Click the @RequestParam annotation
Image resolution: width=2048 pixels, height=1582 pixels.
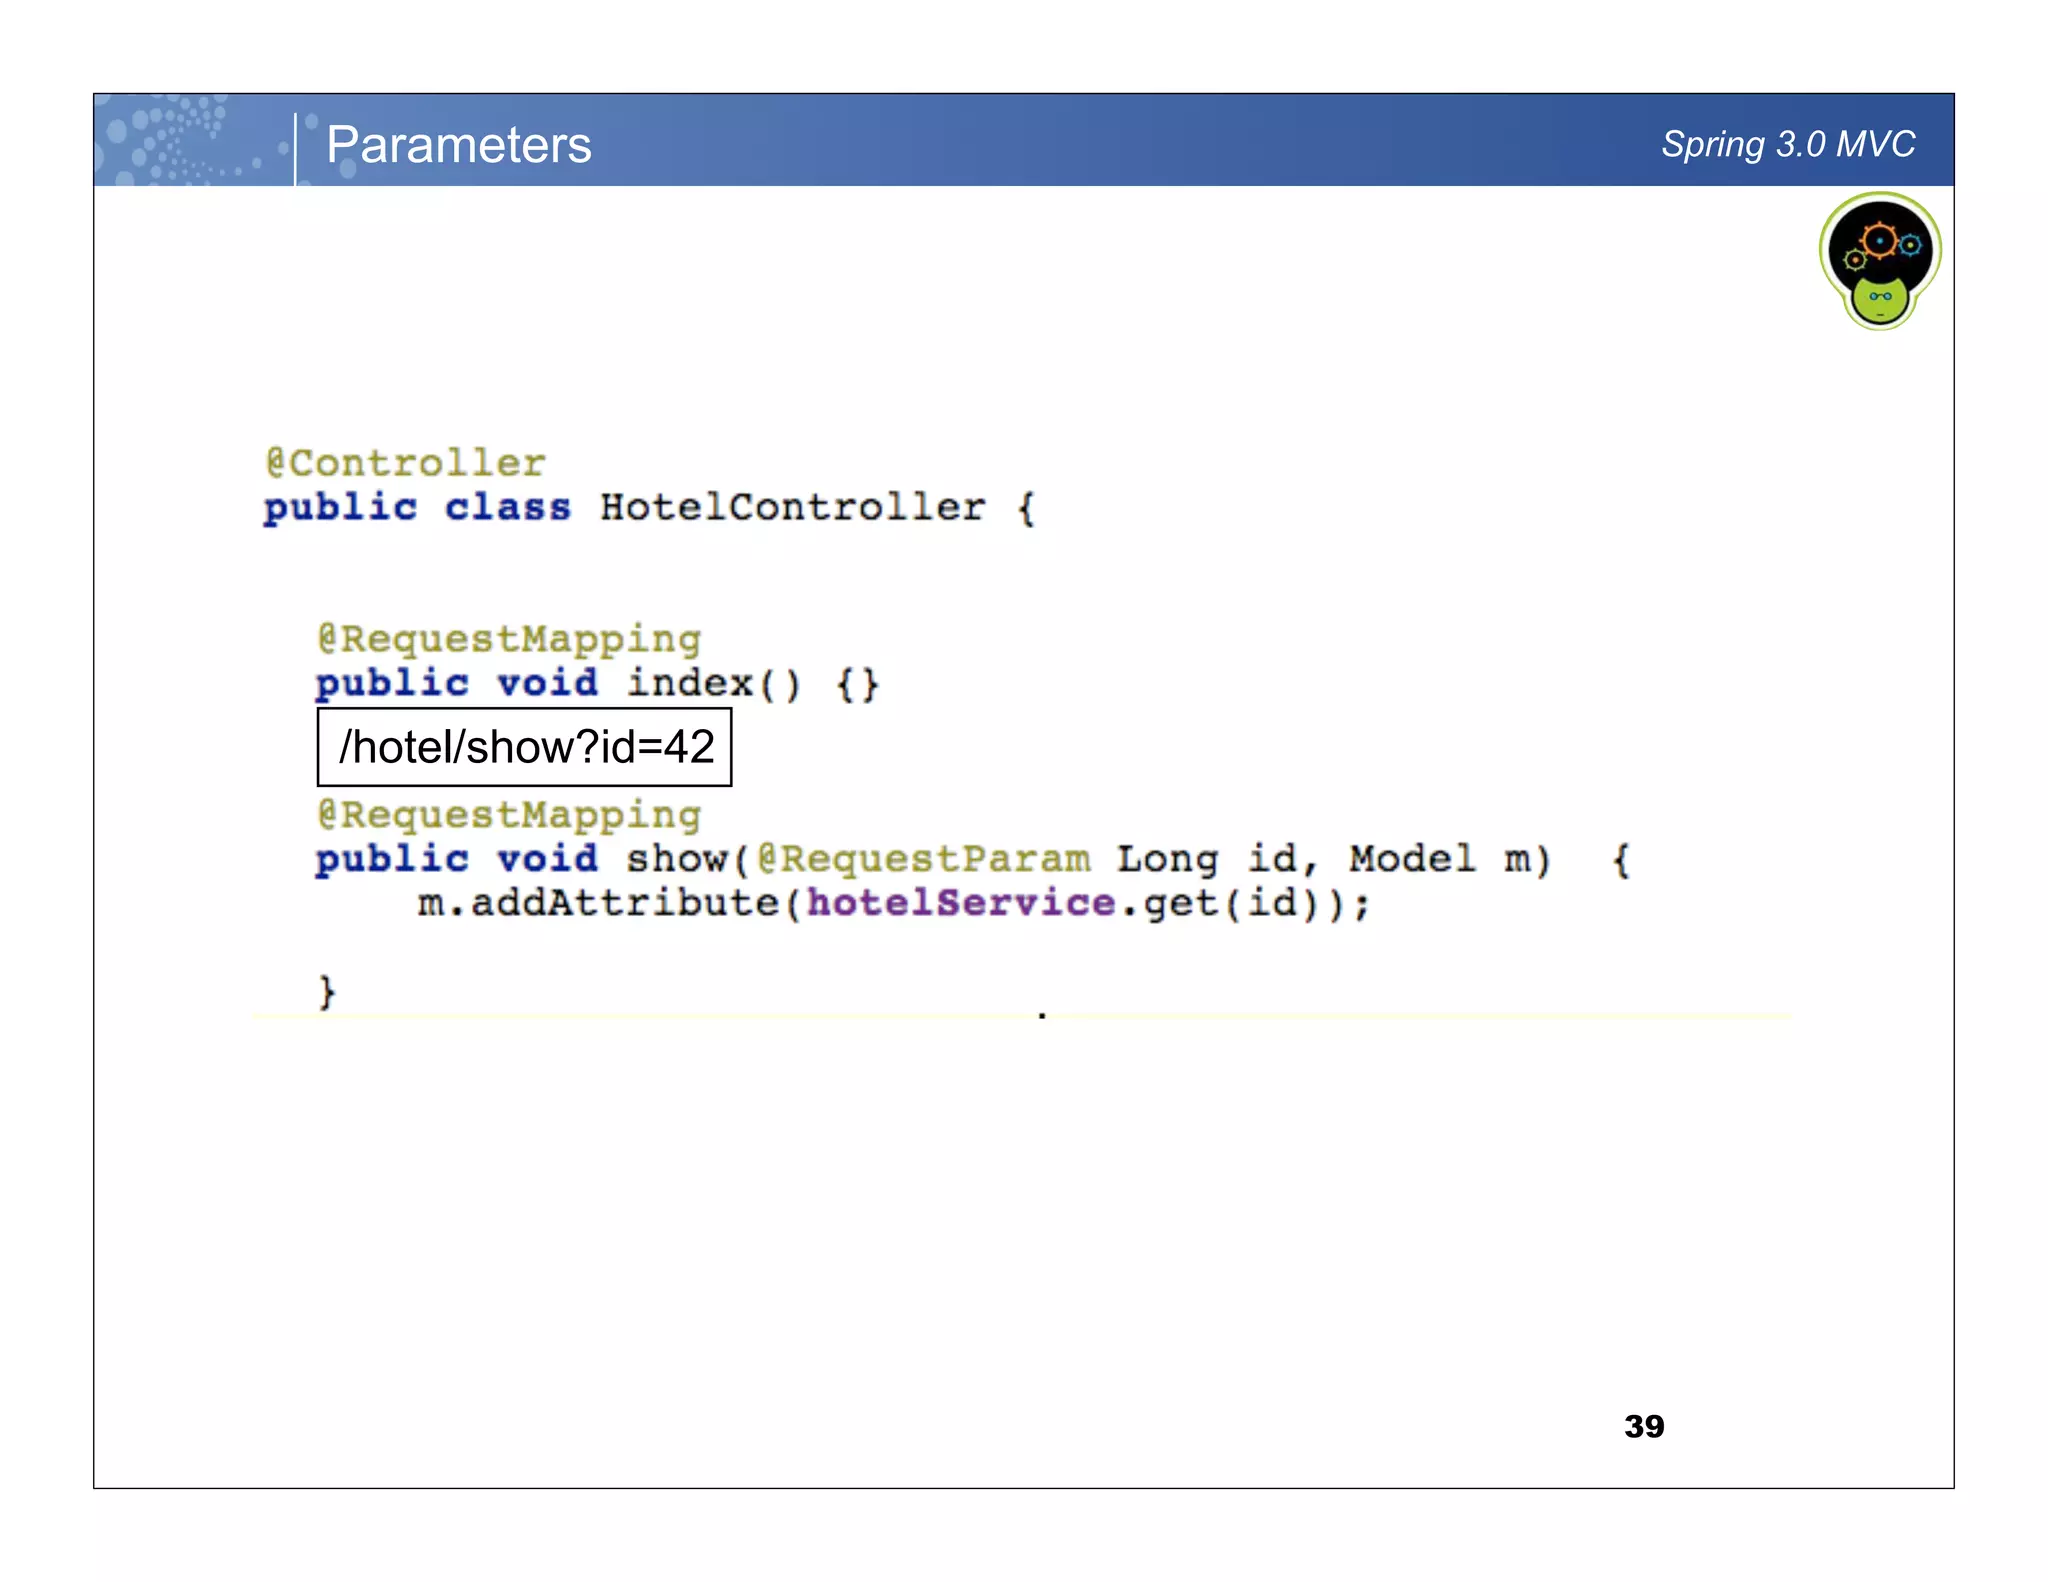[923, 859]
